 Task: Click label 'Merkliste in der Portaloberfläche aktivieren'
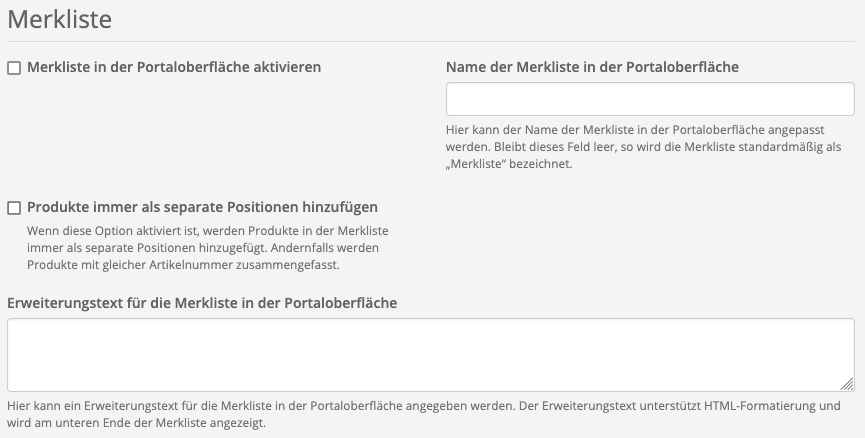coord(174,67)
